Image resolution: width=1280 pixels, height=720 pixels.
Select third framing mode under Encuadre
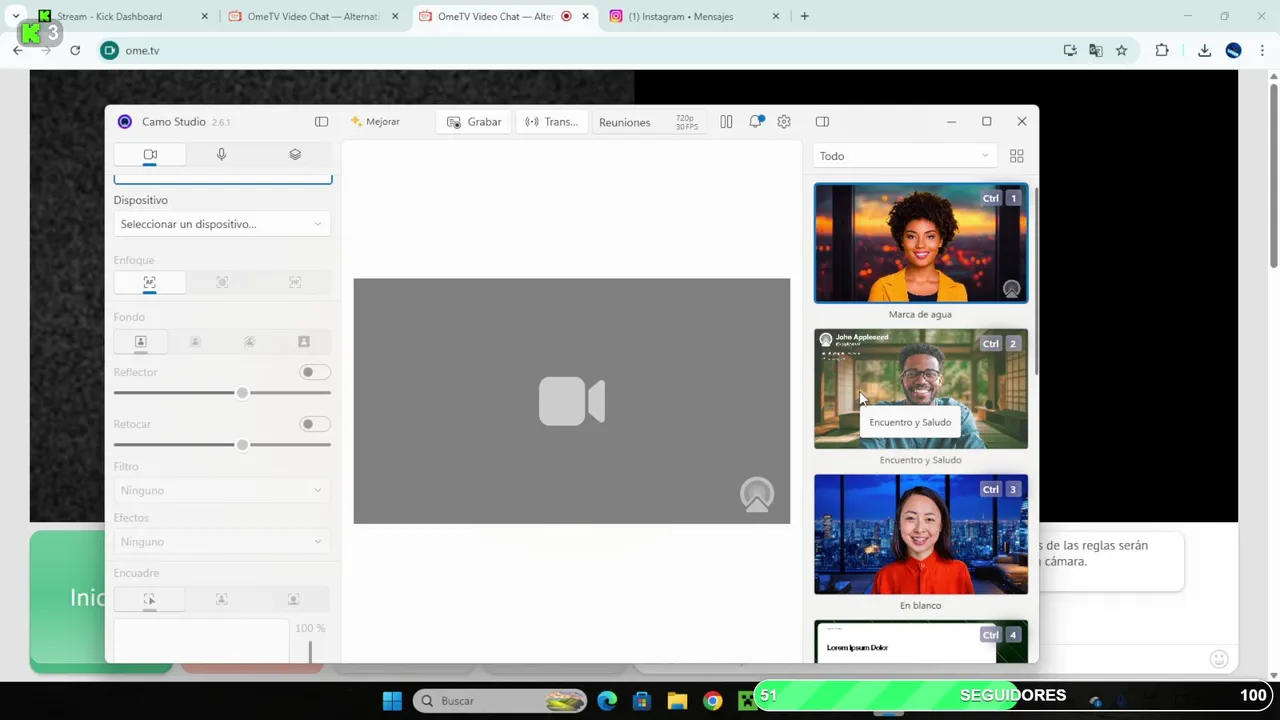pos(294,599)
